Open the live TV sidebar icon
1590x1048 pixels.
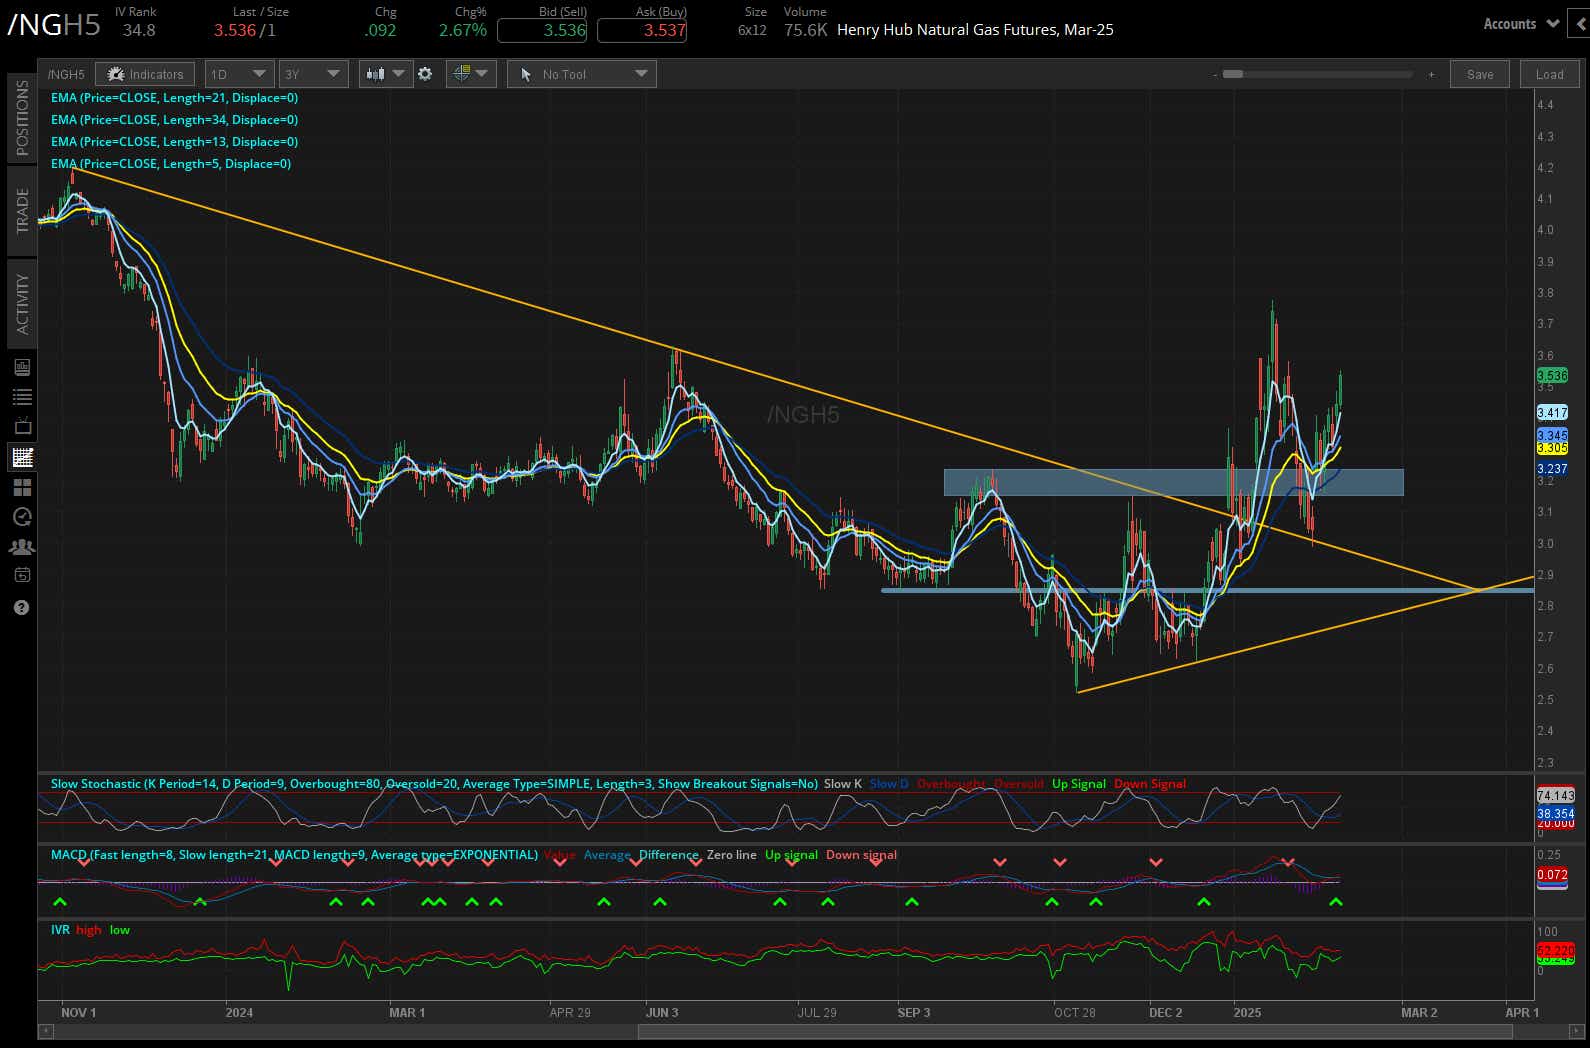pyautogui.click(x=22, y=427)
